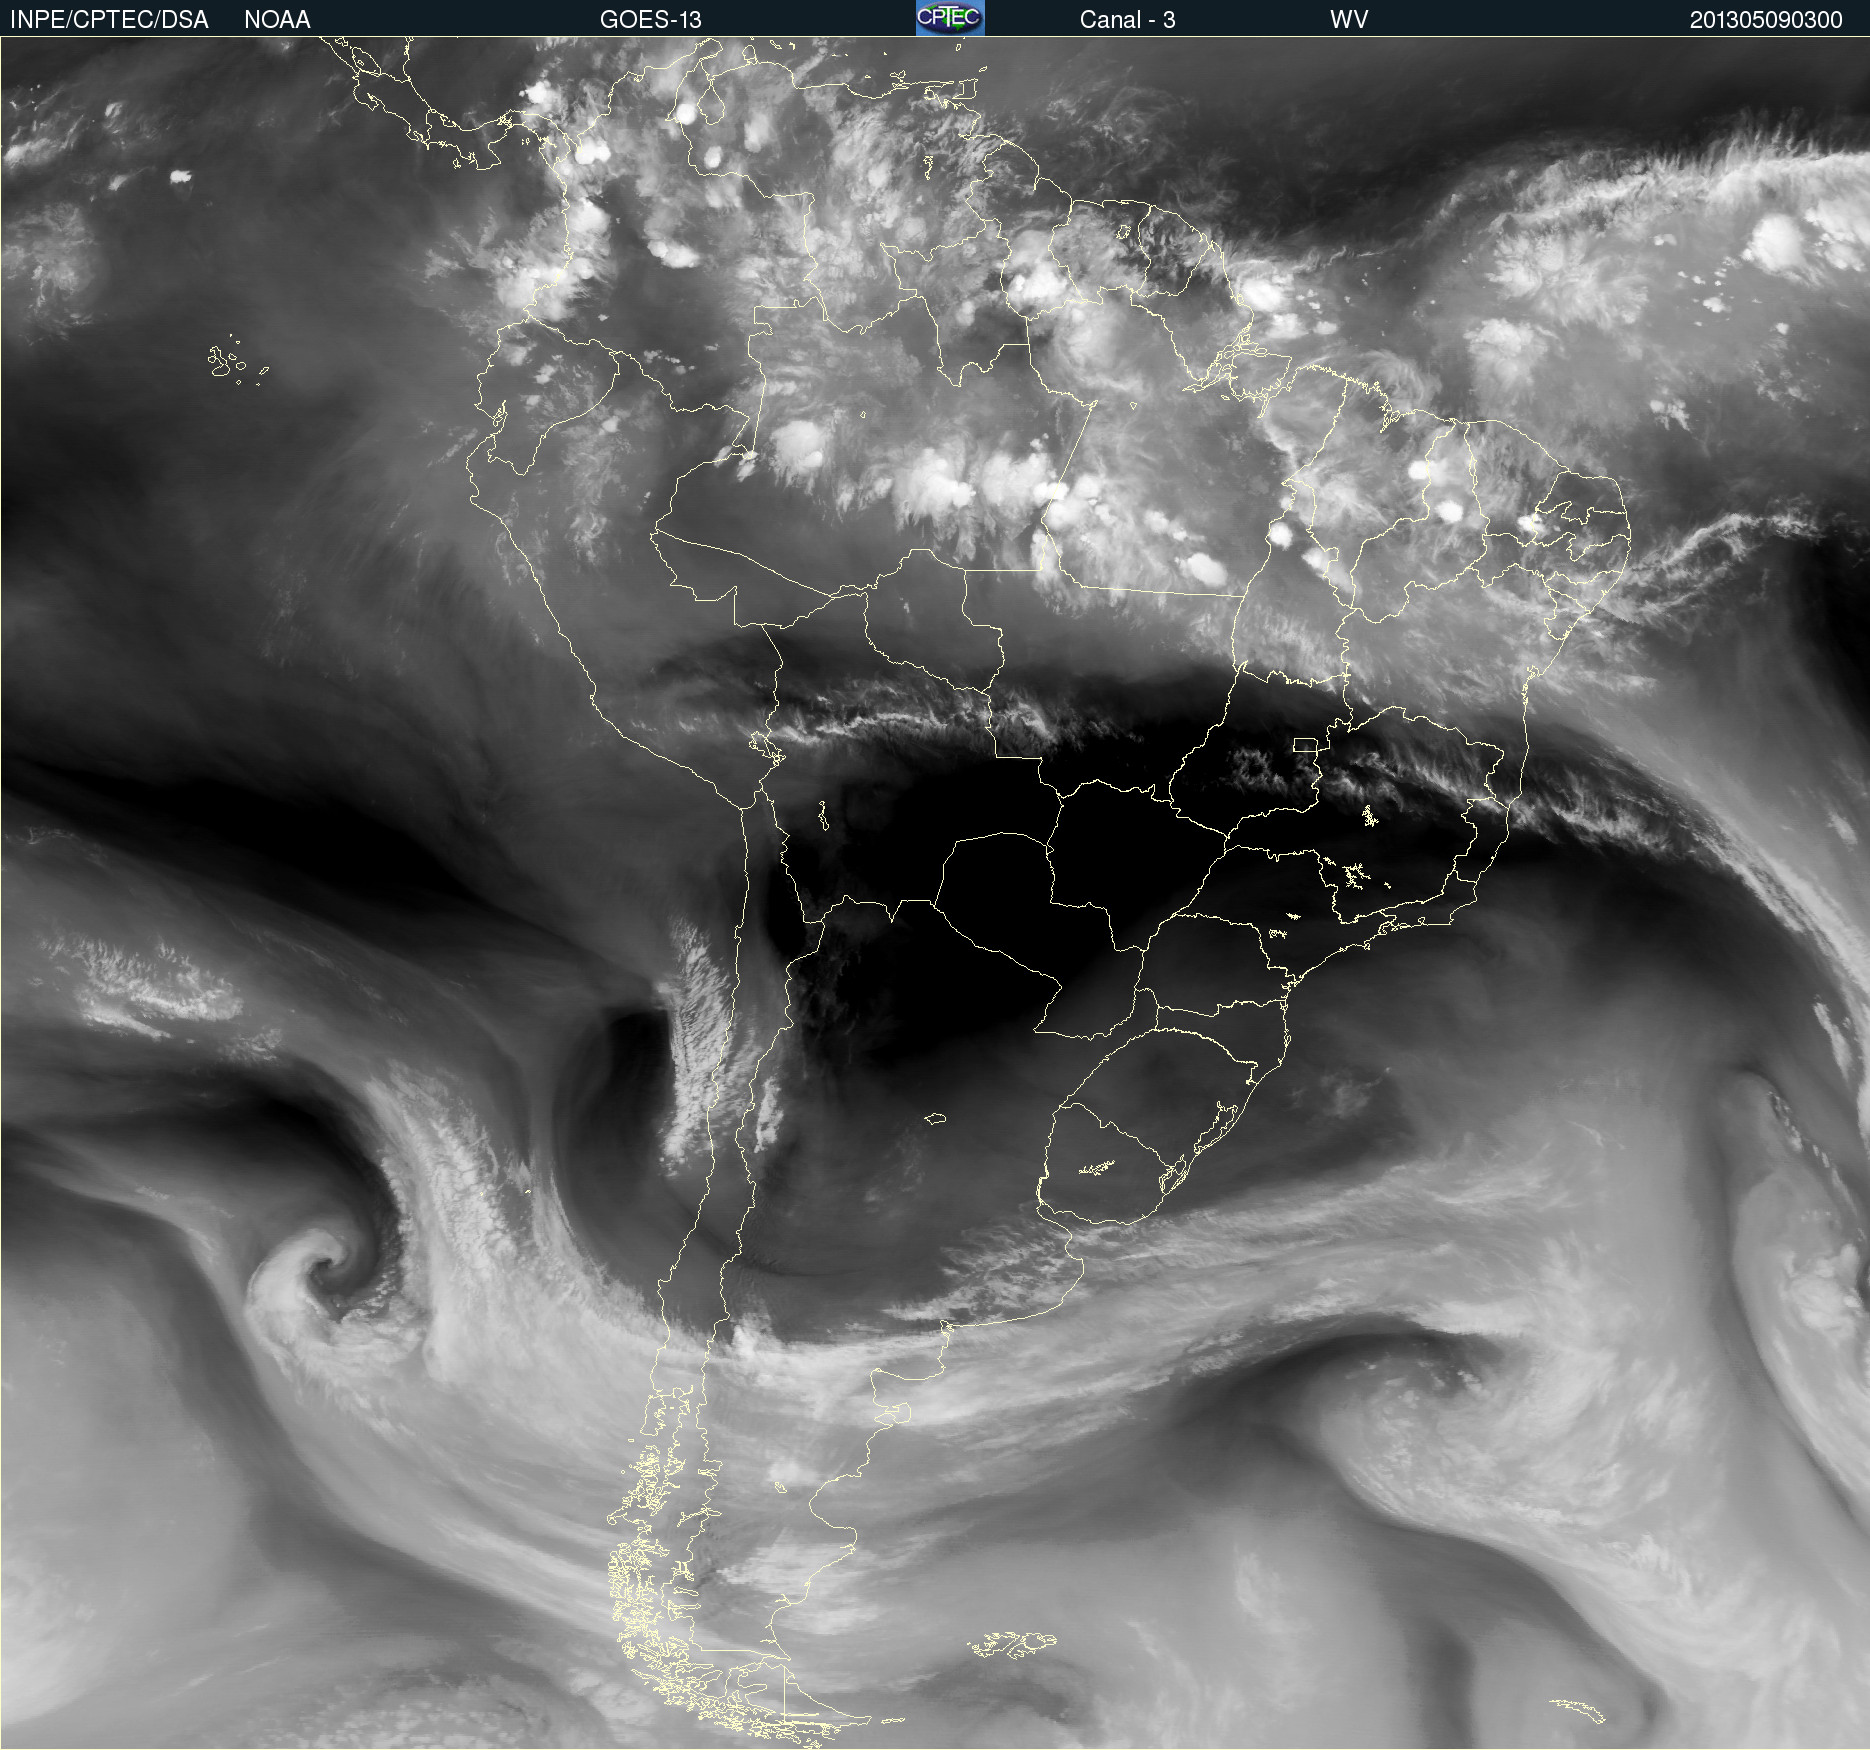This screenshot has height=1750, width=1870.
Task: Click the CPTEC logo in the header
Action: pyautogui.click(x=950, y=18)
